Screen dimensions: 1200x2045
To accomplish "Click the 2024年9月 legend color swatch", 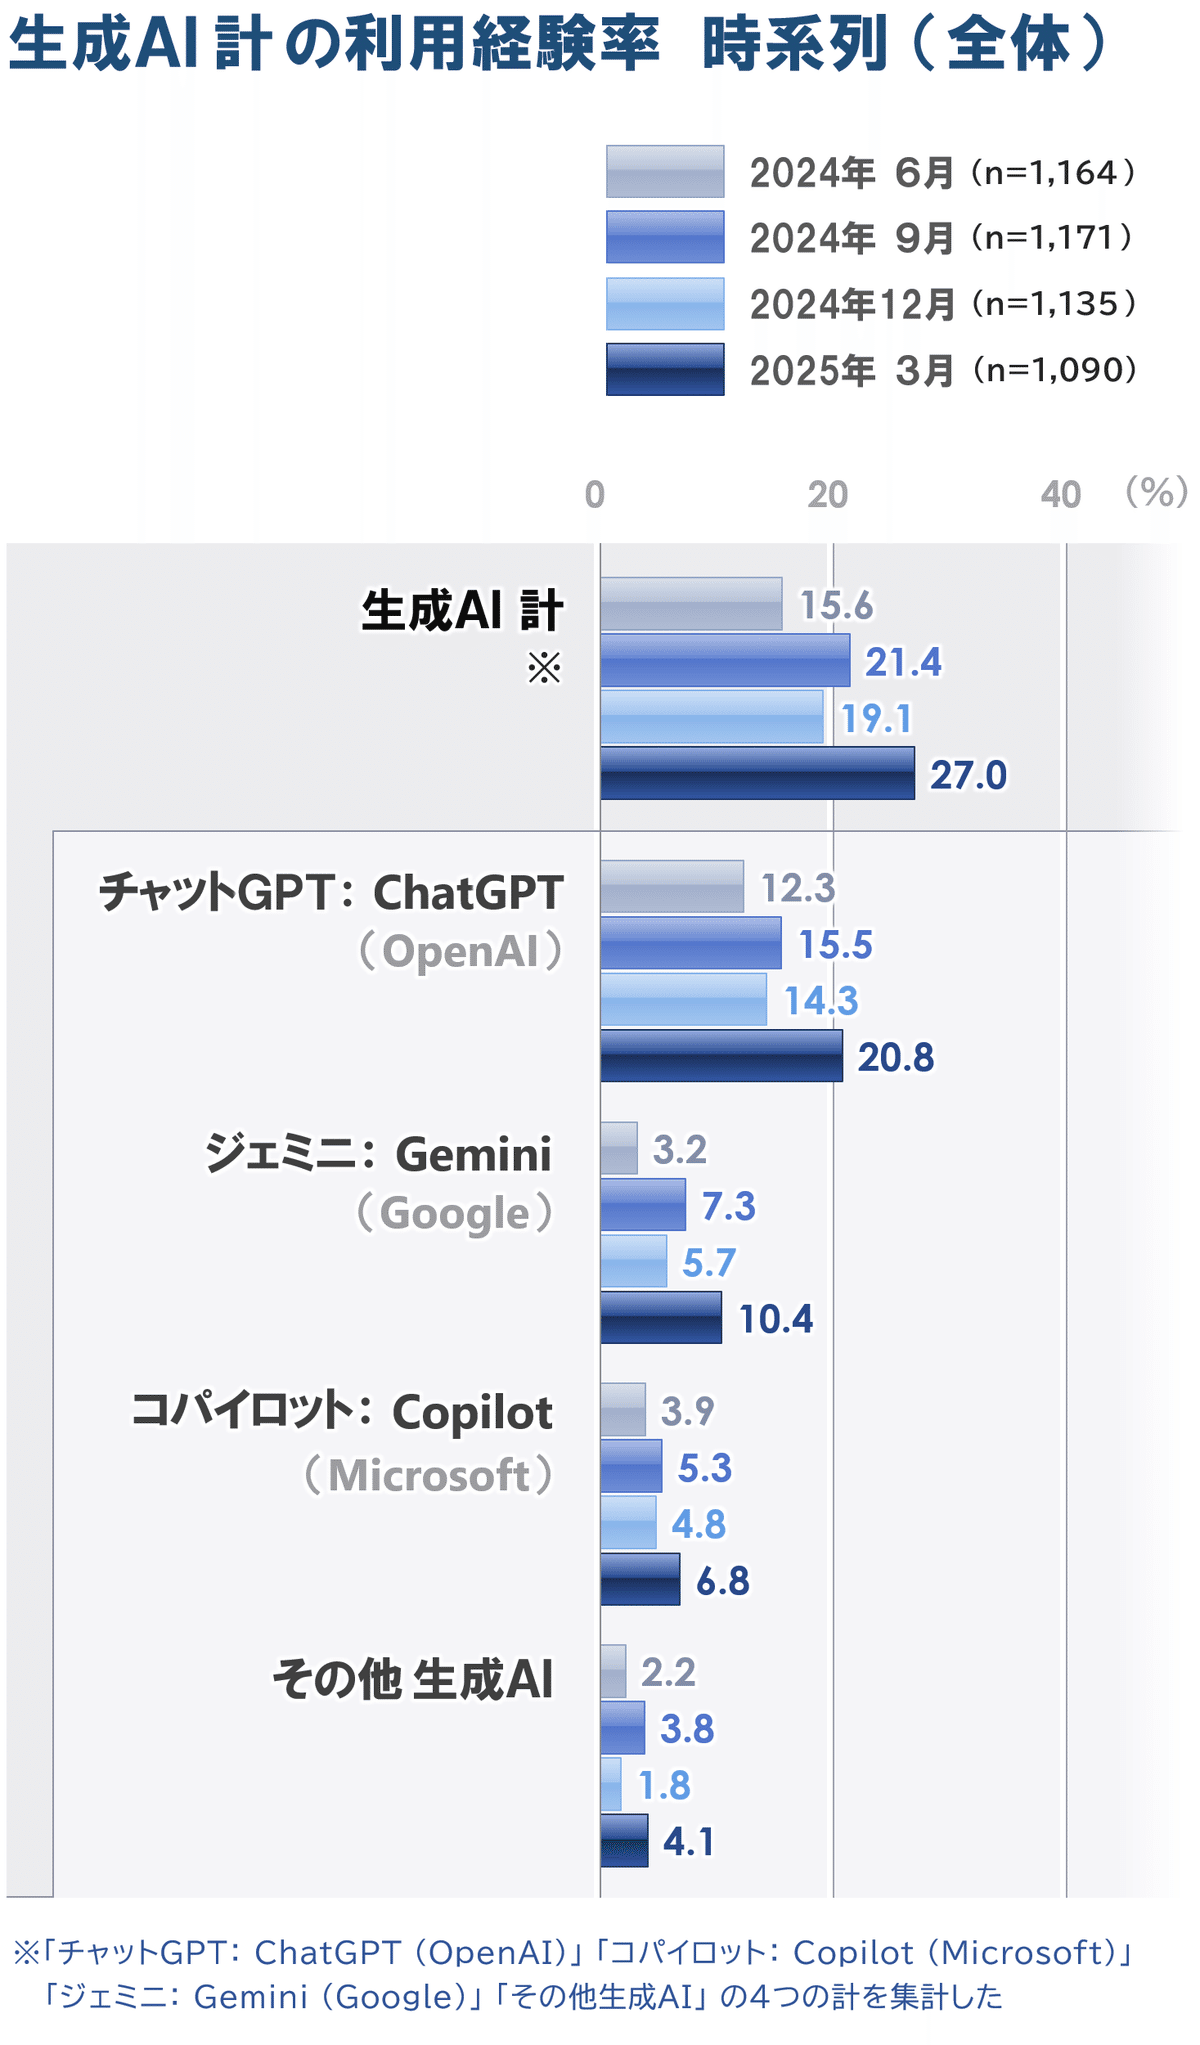I will click(x=665, y=237).
